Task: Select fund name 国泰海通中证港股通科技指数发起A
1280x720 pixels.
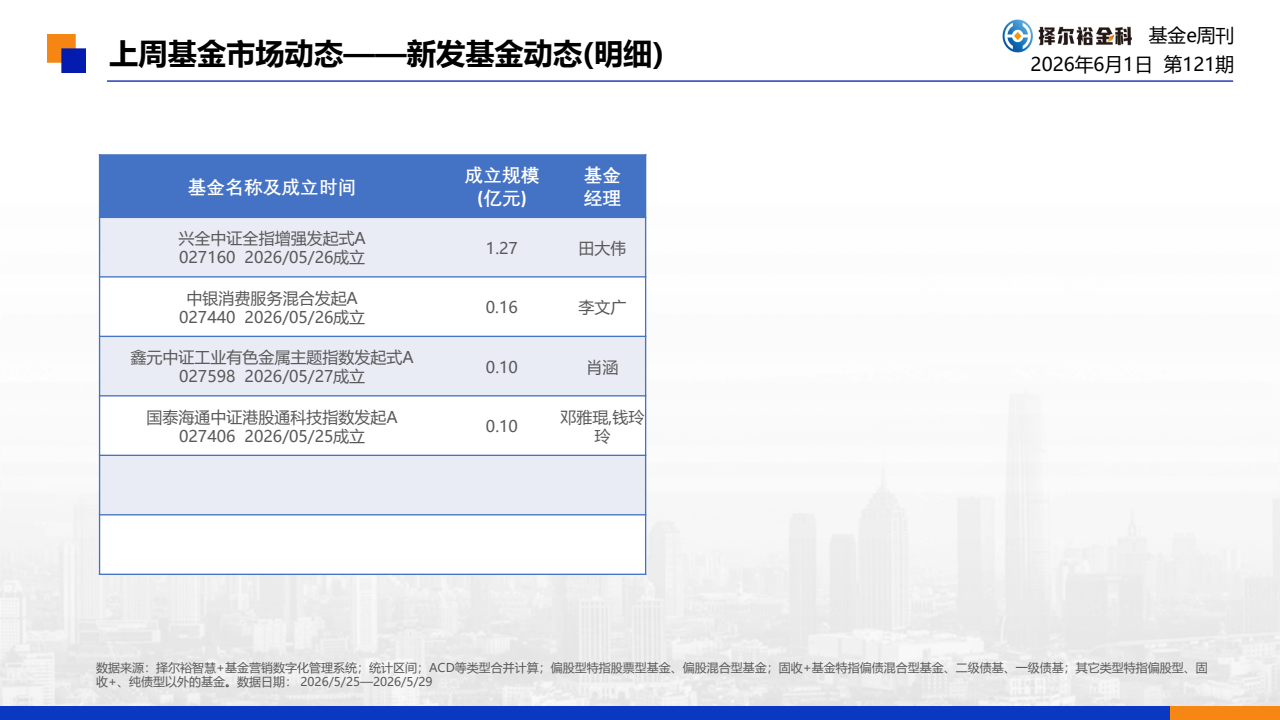Action: (x=272, y=417)
